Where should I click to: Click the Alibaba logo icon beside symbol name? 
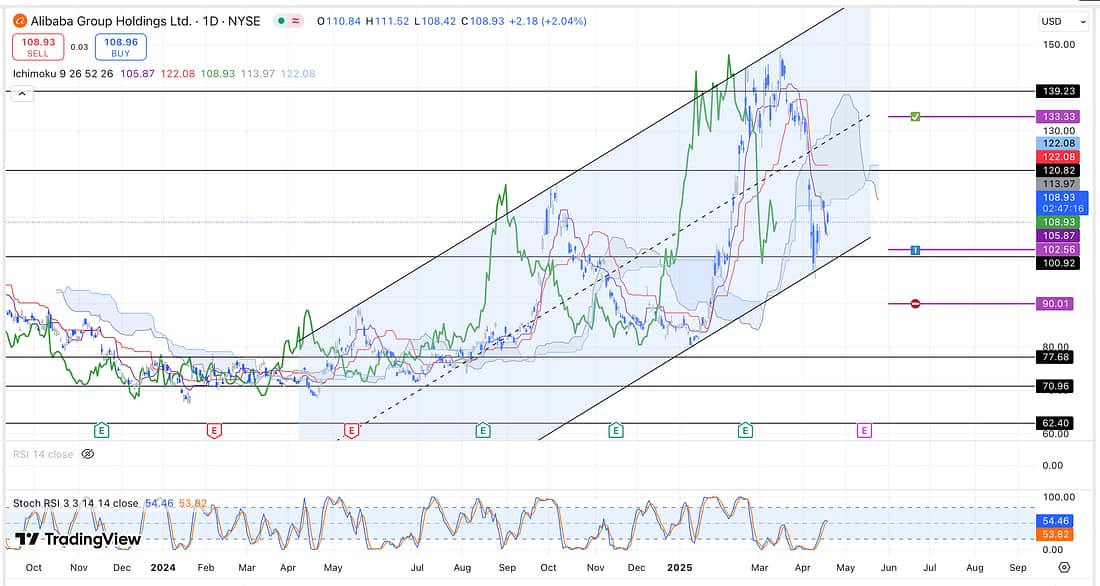coord(20,21)
